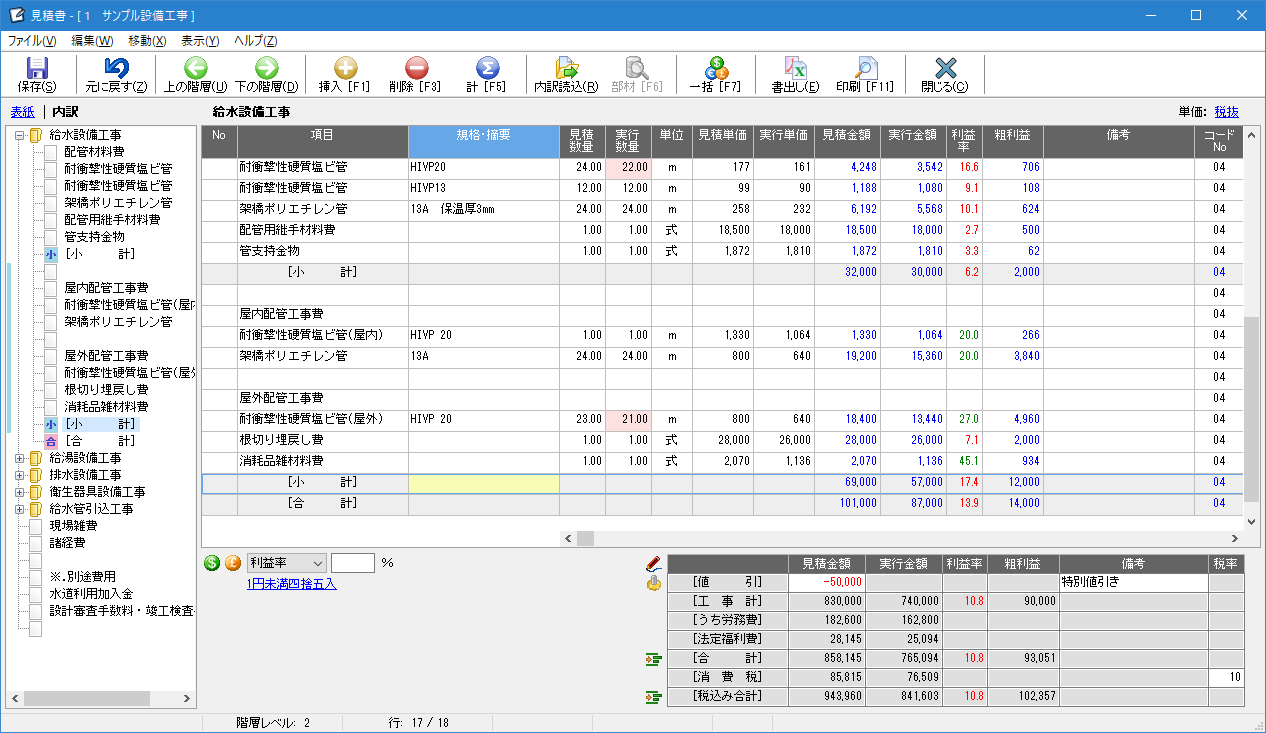
Task: Click the green list icon beside [合 計] summary
Action: (655, 658)
